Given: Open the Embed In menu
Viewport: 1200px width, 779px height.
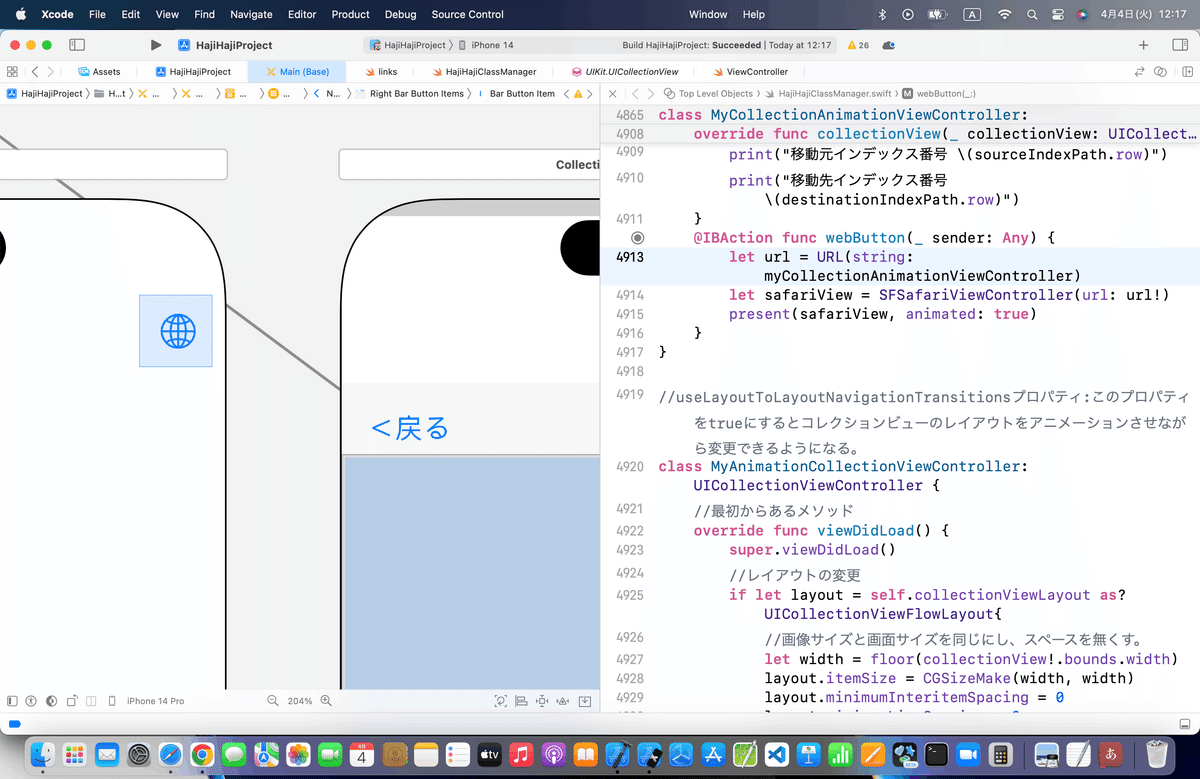Looking at the screenshot, I should (585, 701).
